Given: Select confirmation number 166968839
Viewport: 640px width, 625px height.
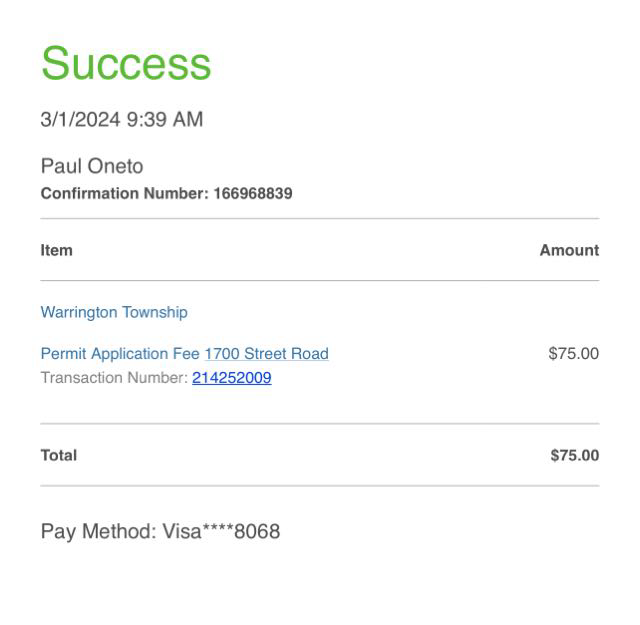Looking at the screenshot, I should pos(253,194).
